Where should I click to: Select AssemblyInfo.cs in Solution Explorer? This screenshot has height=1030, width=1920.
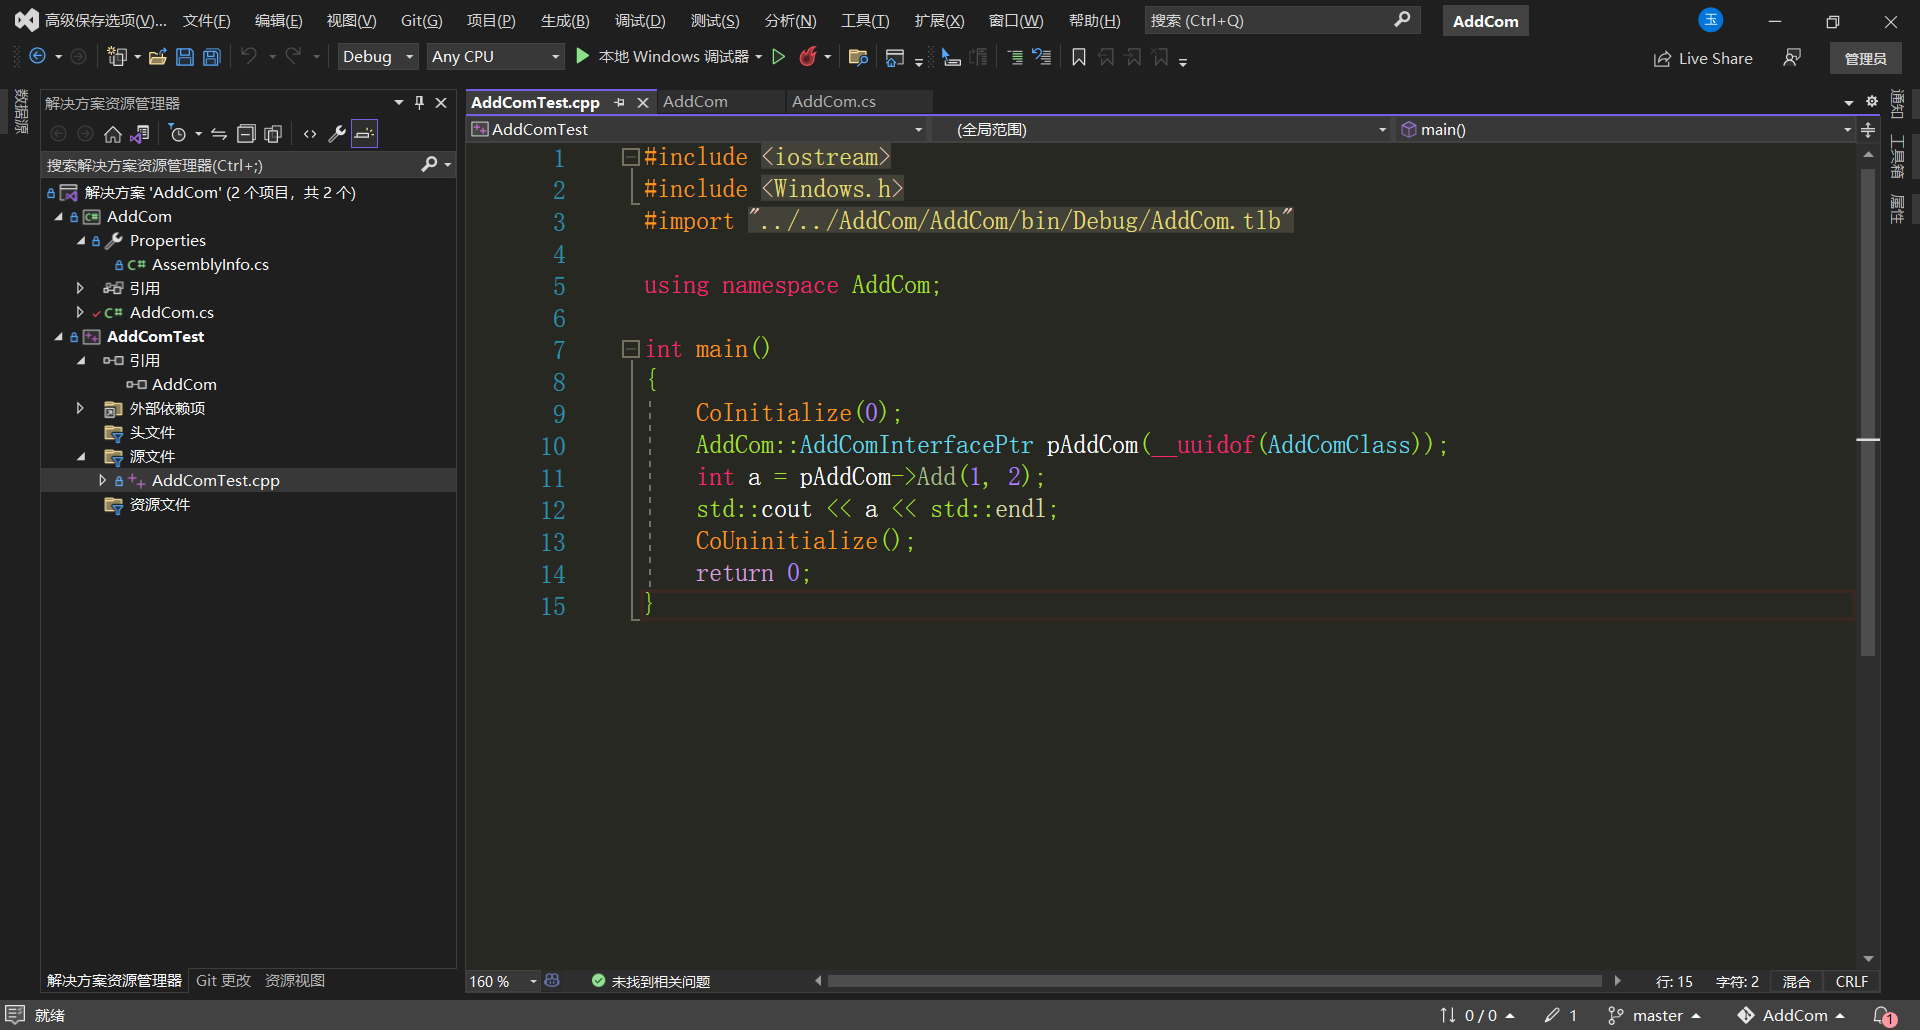(x=210, y=265)
